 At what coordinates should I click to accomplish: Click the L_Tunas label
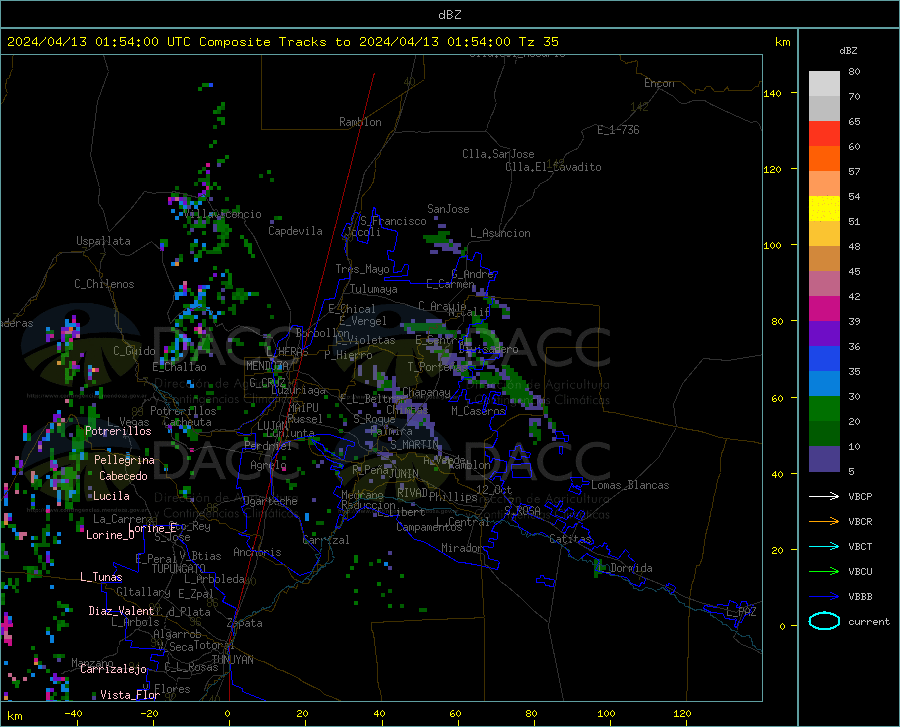[101, 577]
